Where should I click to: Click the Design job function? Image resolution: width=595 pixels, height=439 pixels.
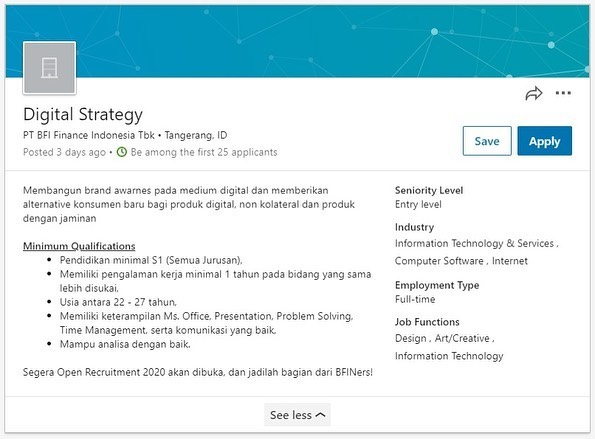point(411,338)
